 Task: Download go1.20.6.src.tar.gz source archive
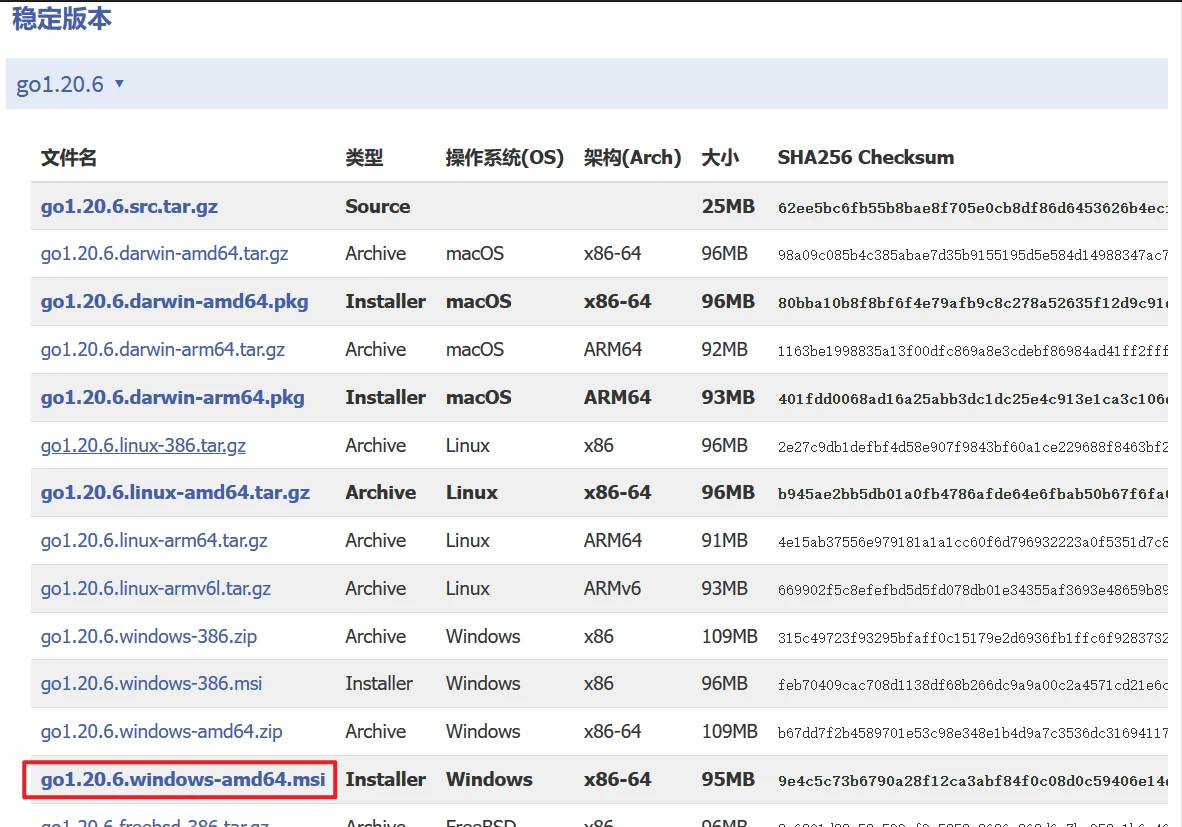(x=130, y=207)
